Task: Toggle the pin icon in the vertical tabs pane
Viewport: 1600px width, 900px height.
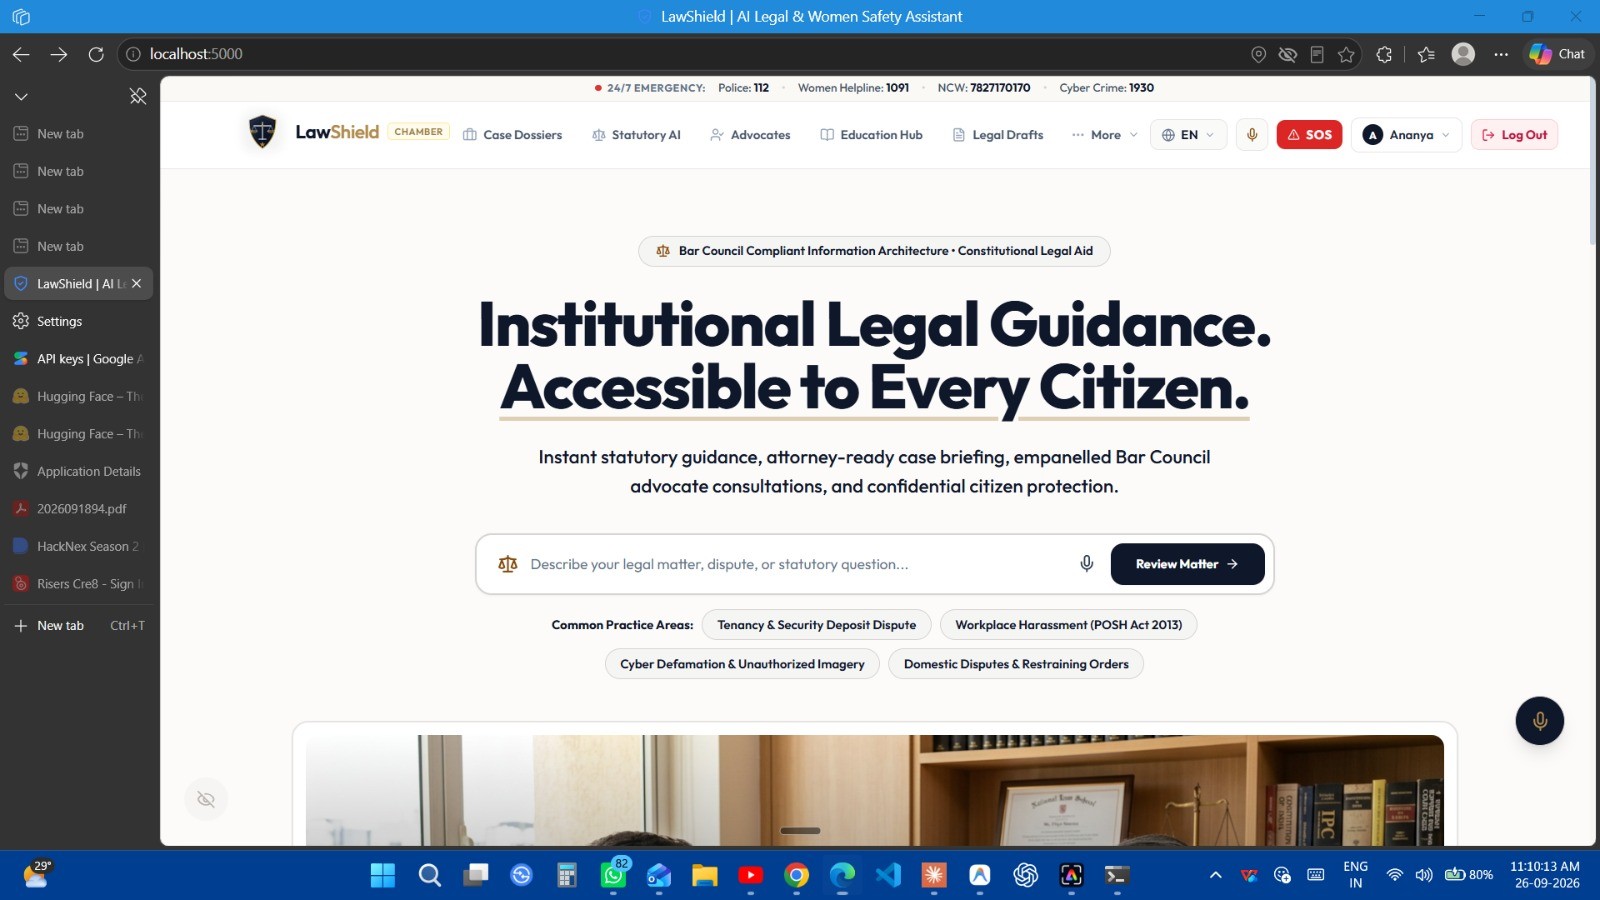Action: pyautogui.click(x=138, y=96)
